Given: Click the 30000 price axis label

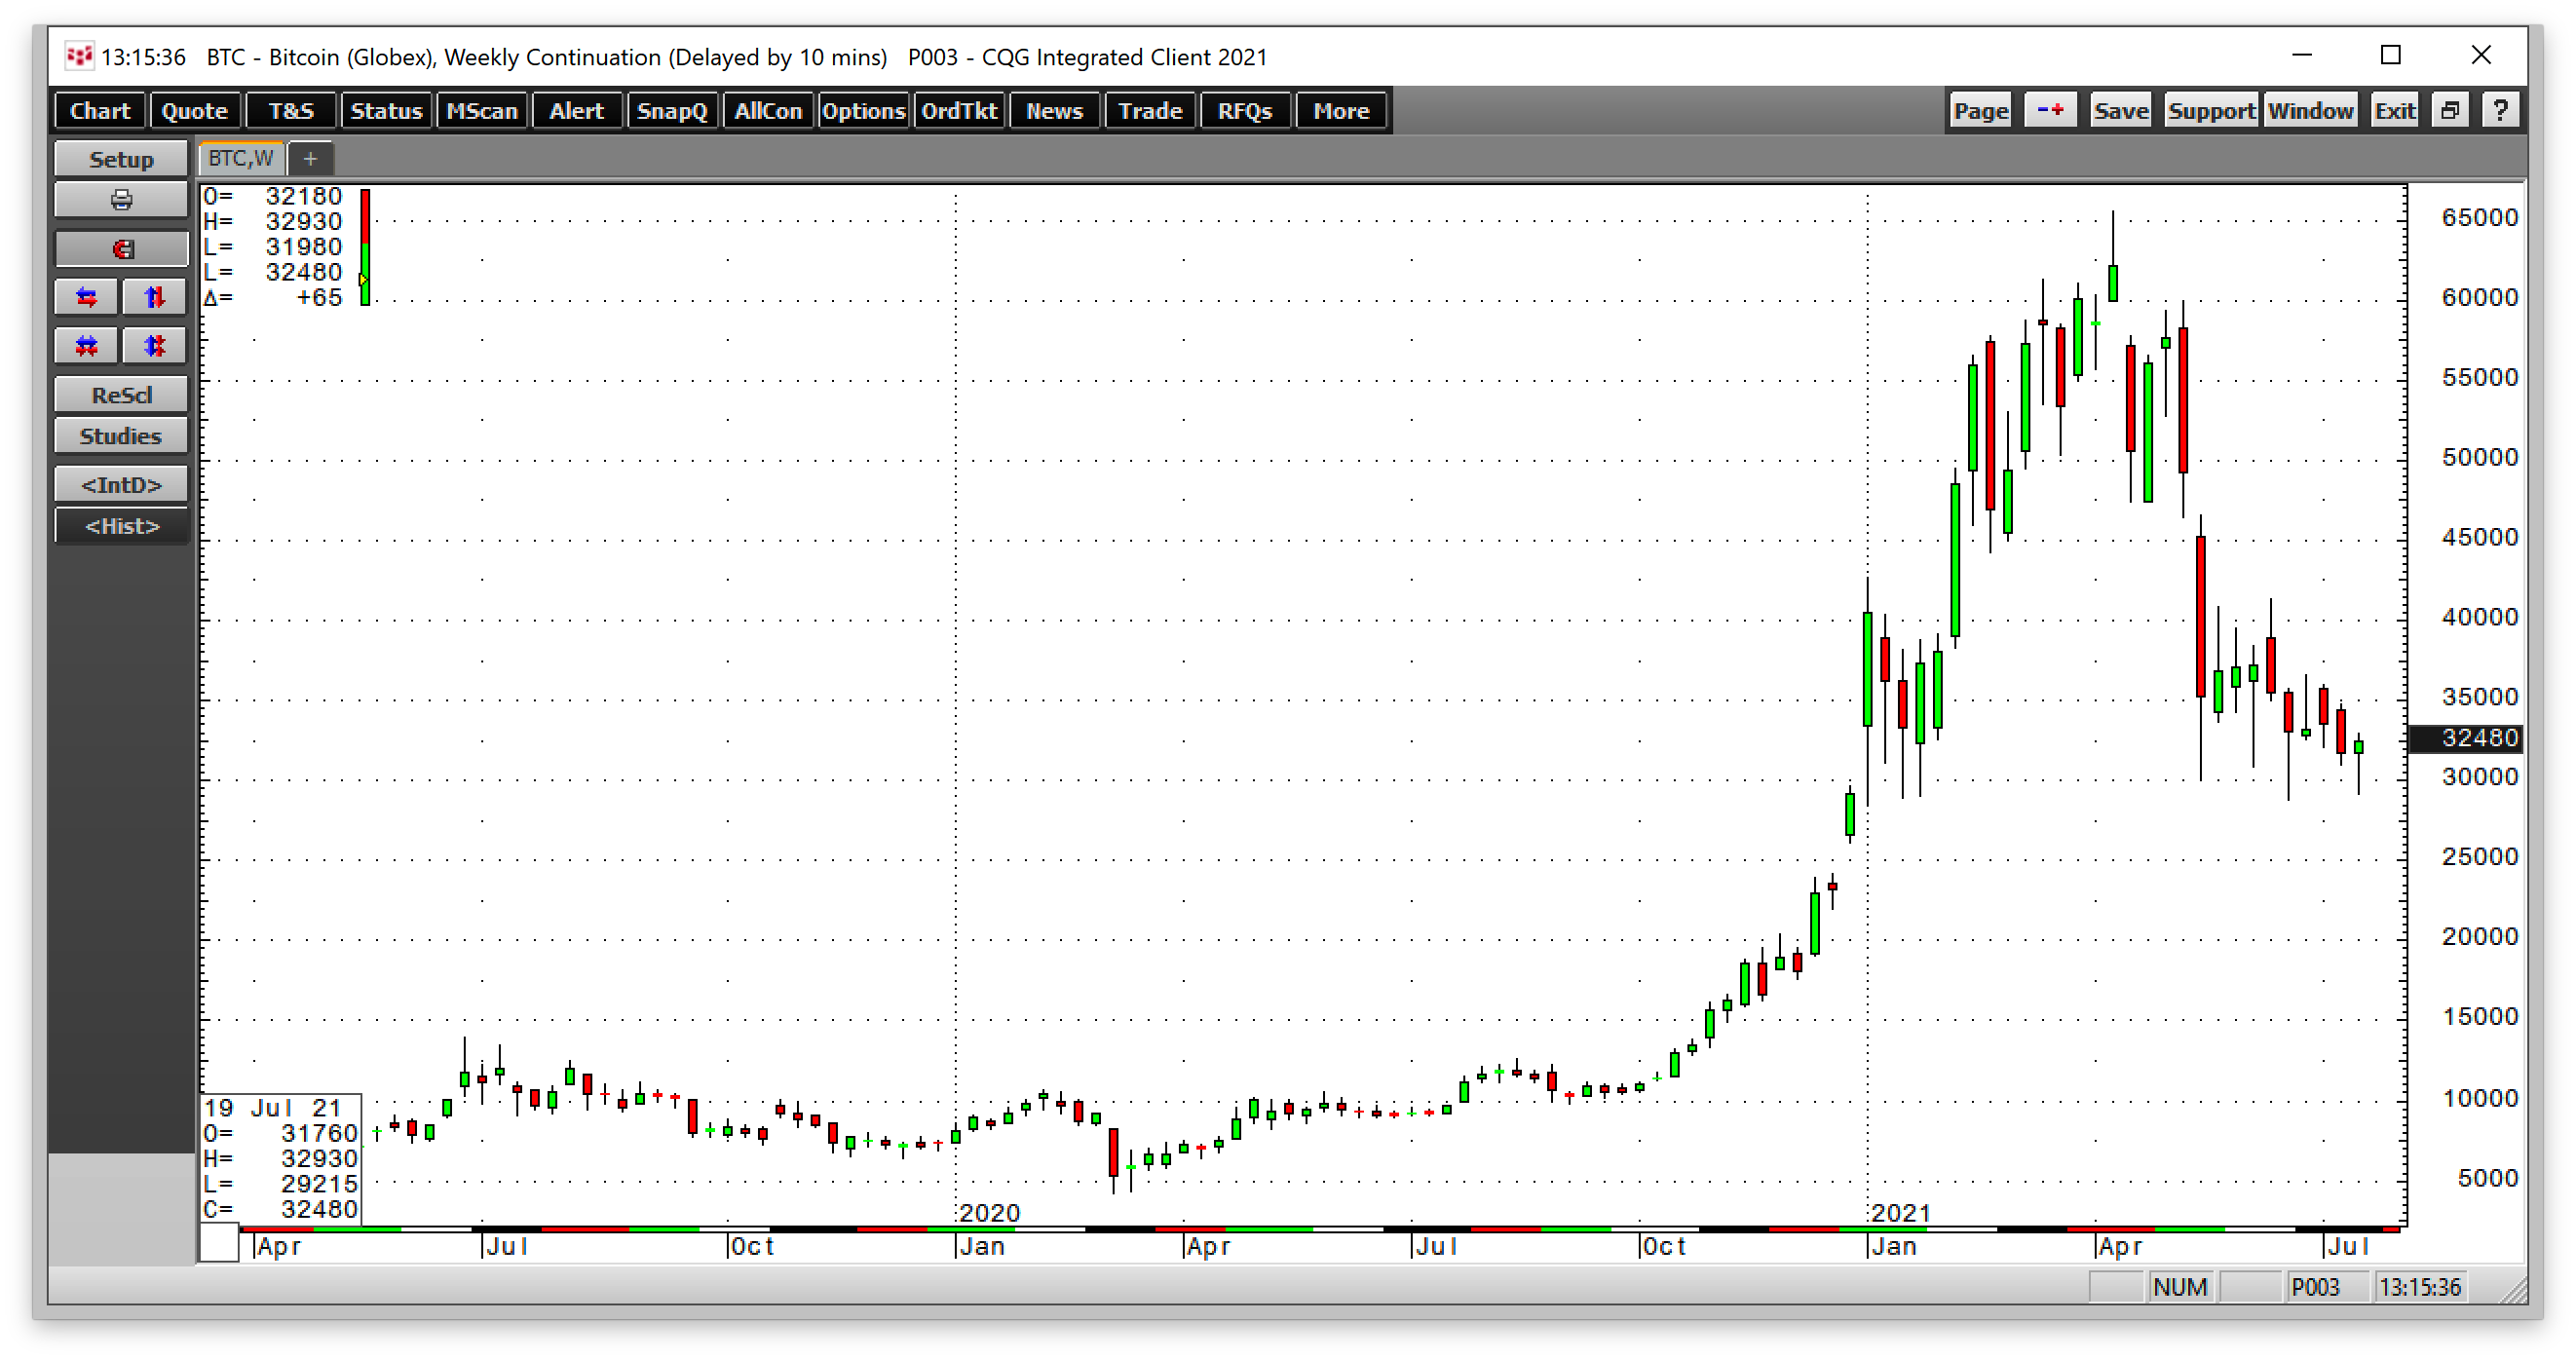Looking at the screenshot, I should [2479, 777].
